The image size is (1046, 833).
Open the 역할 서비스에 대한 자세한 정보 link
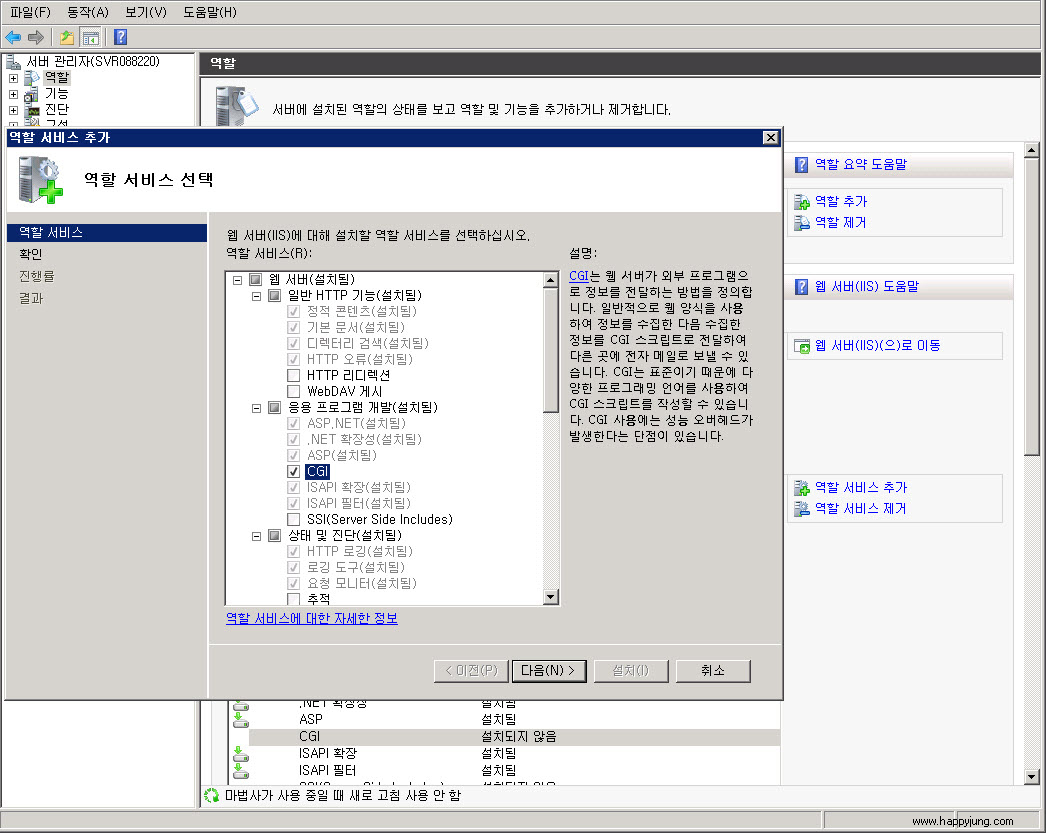point(312,618)
